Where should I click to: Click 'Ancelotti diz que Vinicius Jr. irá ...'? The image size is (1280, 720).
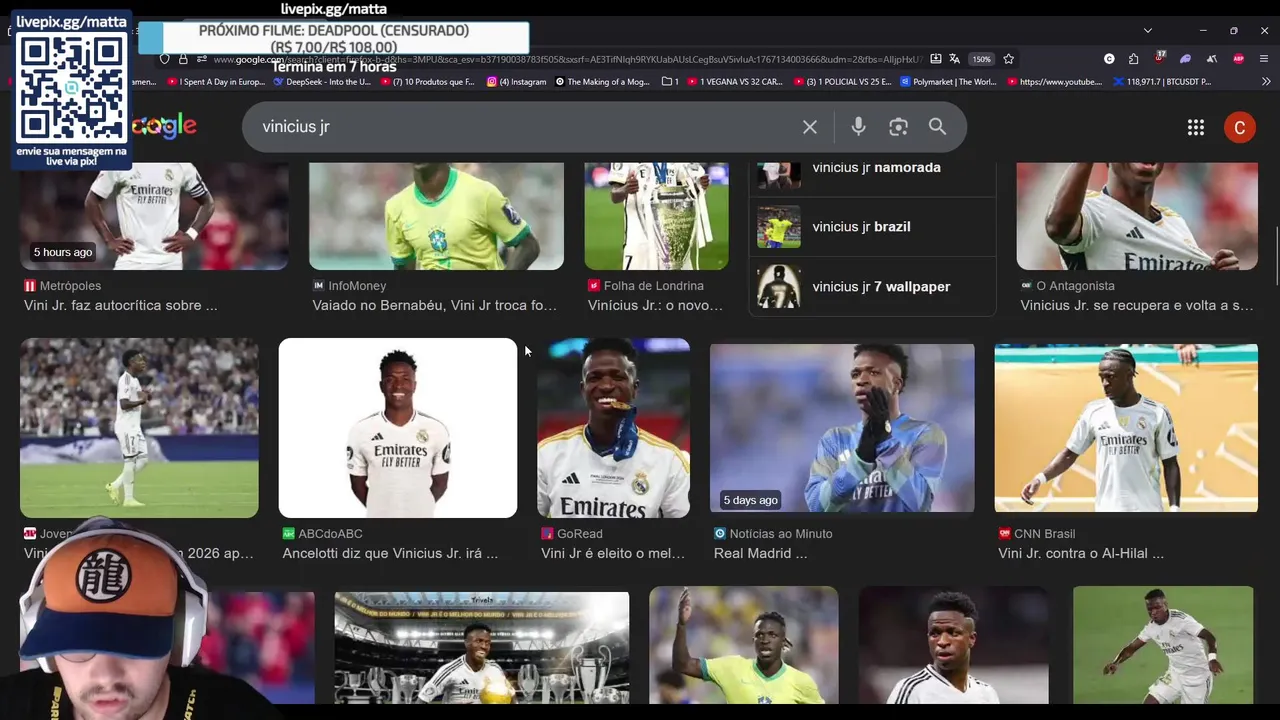(390, 554)
